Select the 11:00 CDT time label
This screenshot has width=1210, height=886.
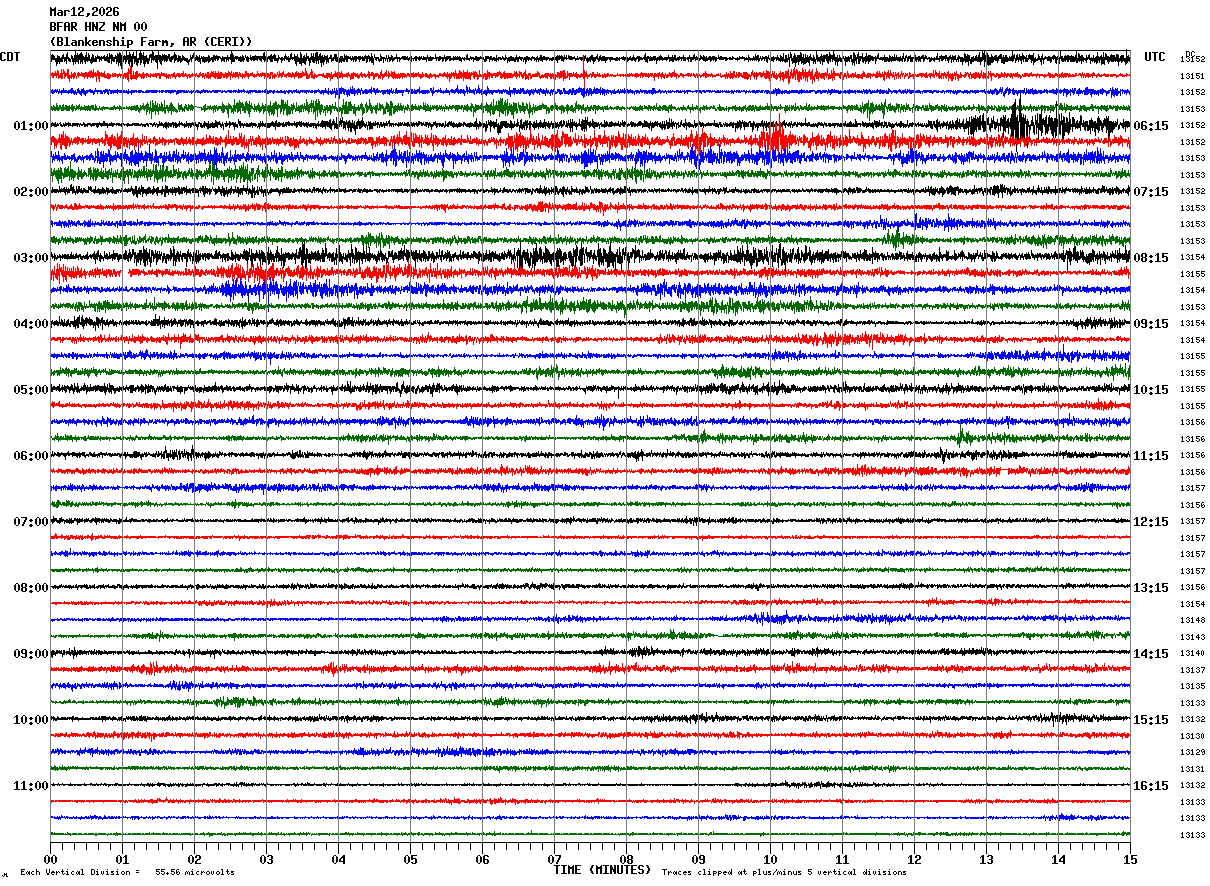[31, 786]
